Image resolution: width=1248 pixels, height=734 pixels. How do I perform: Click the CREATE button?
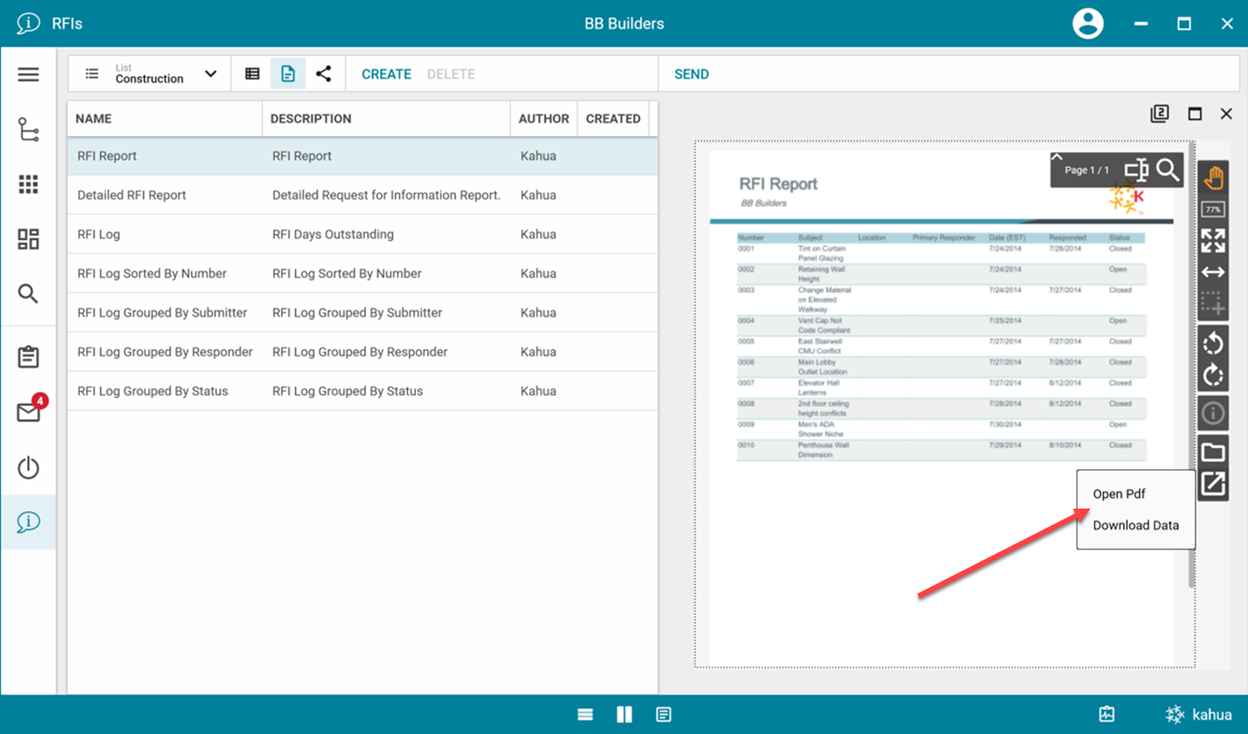(386, 74)
